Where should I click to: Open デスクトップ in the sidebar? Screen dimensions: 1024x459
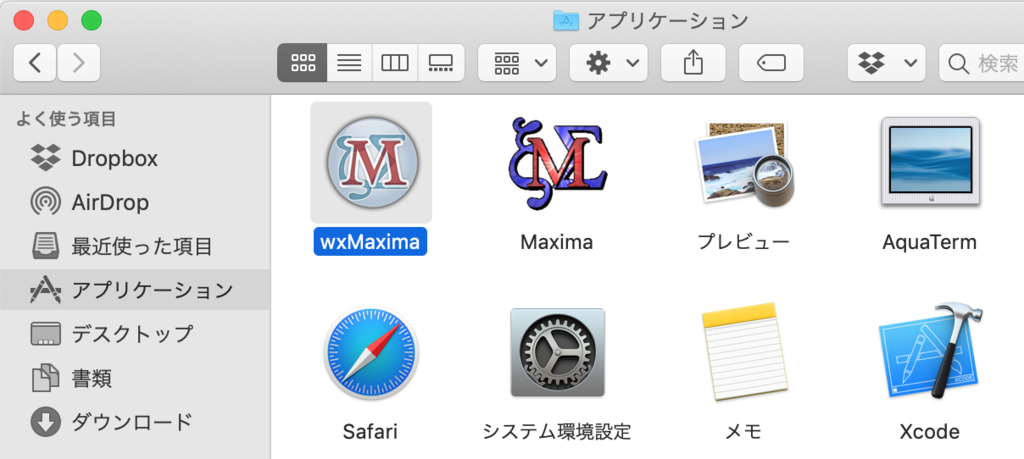click(x=135, y=334)
